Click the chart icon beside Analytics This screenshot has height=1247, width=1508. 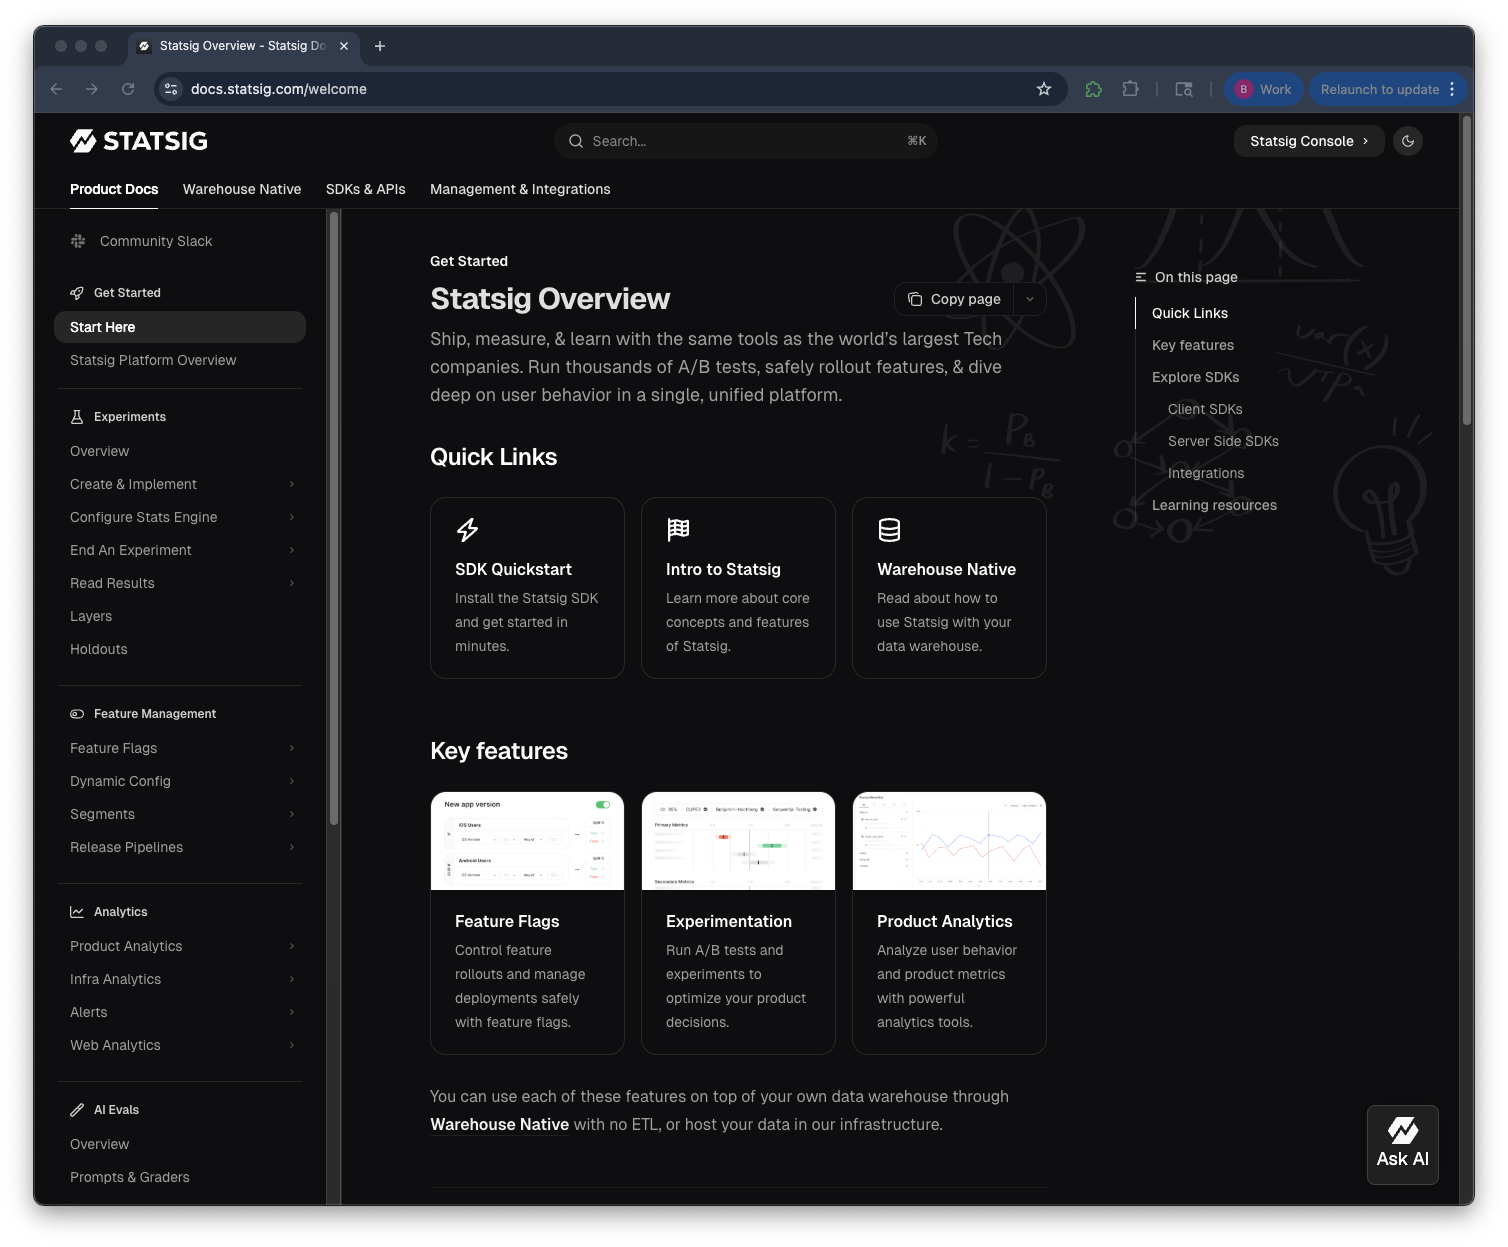tap(77, 912)
